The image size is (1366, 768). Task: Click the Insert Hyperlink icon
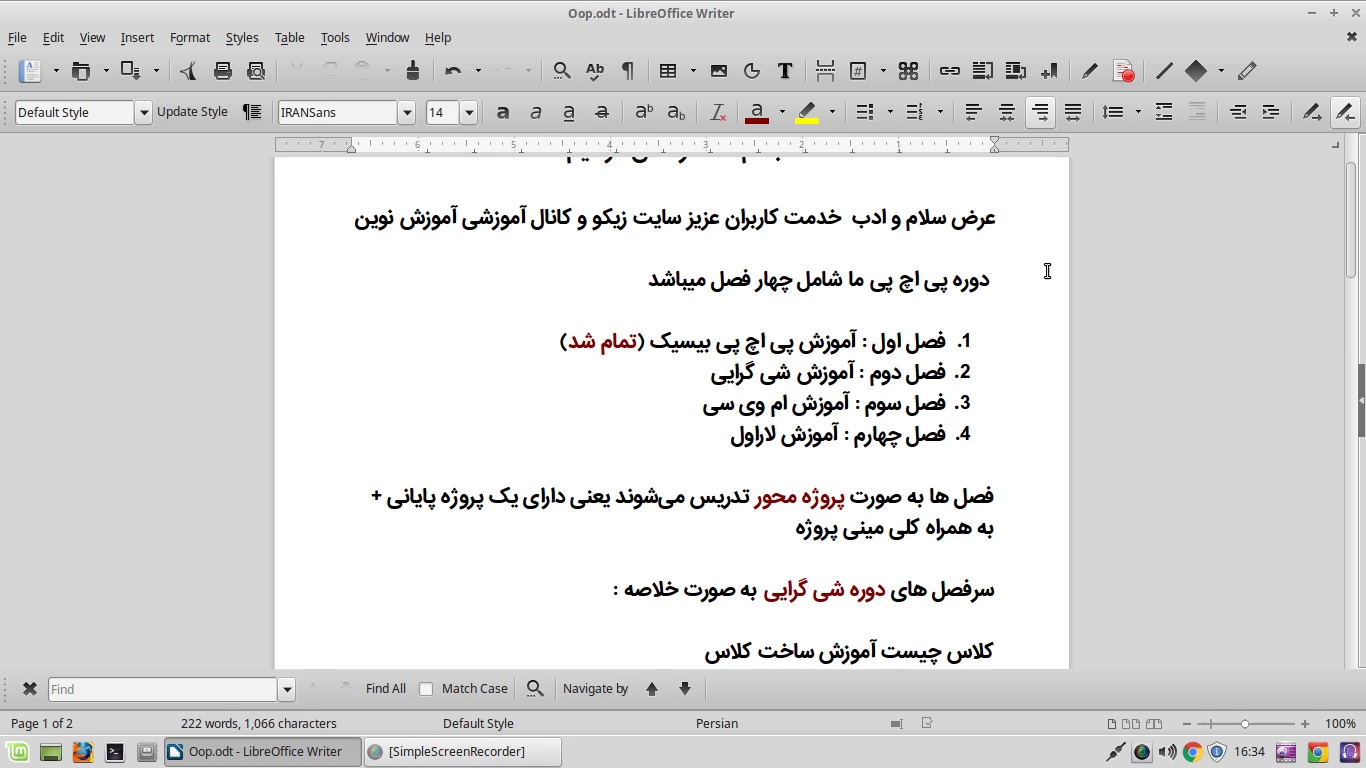(x=949, y=71)
